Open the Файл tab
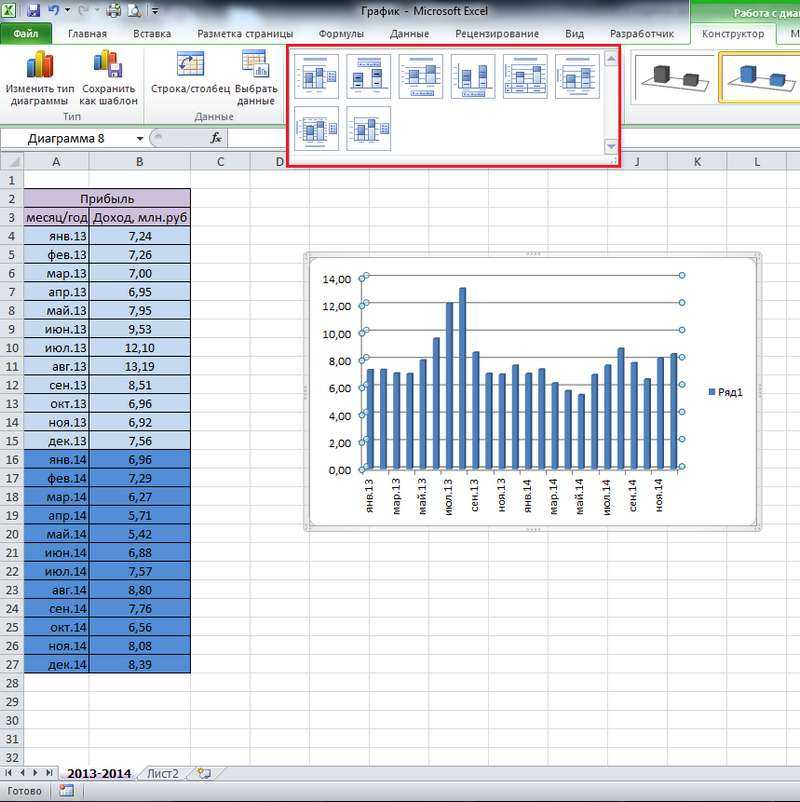800x802 pixels. tap(26, 34)
